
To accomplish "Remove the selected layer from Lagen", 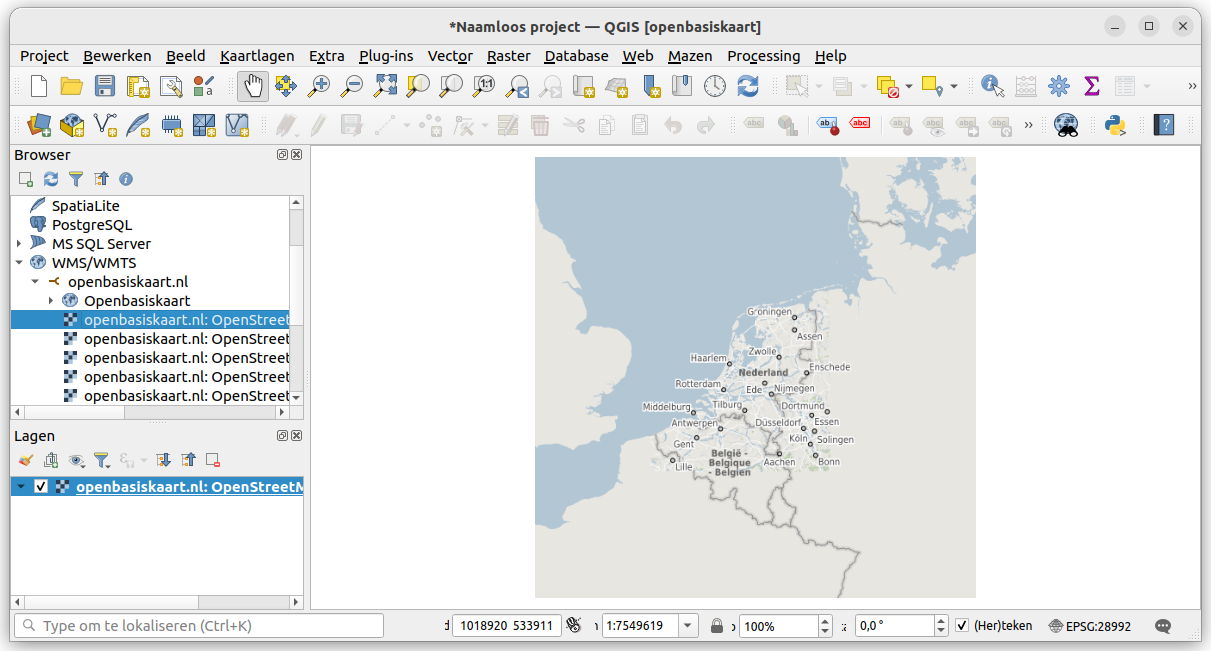I will tap(213, 460).
